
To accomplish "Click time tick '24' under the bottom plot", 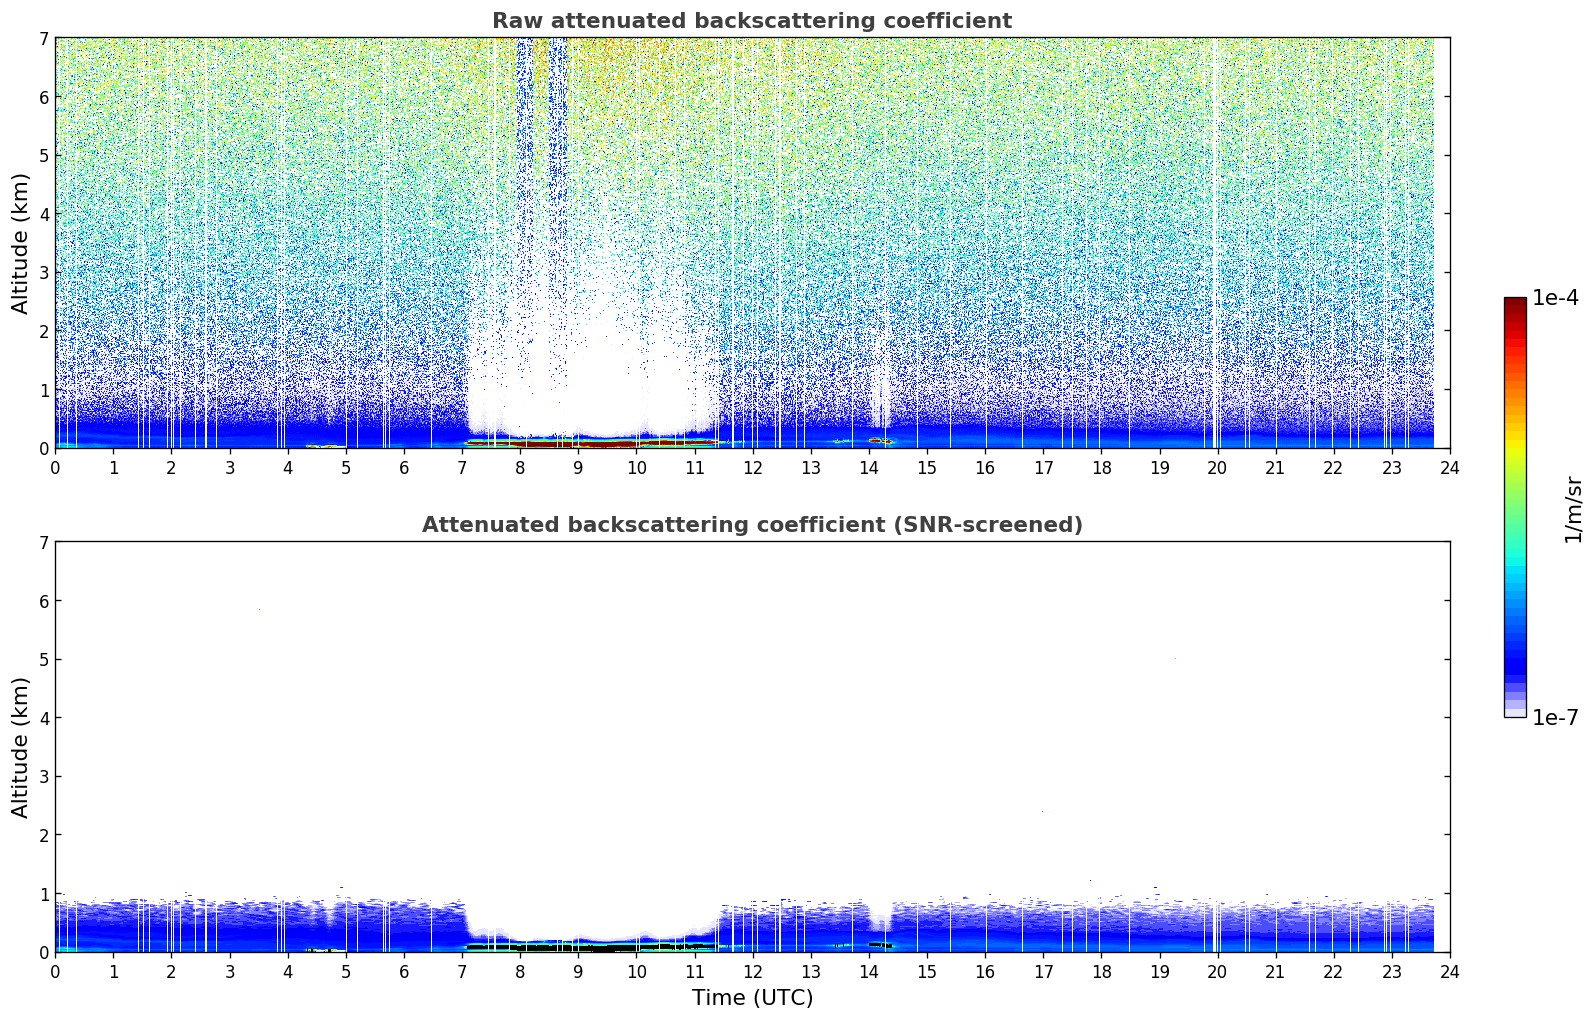I will [1450, 971].
